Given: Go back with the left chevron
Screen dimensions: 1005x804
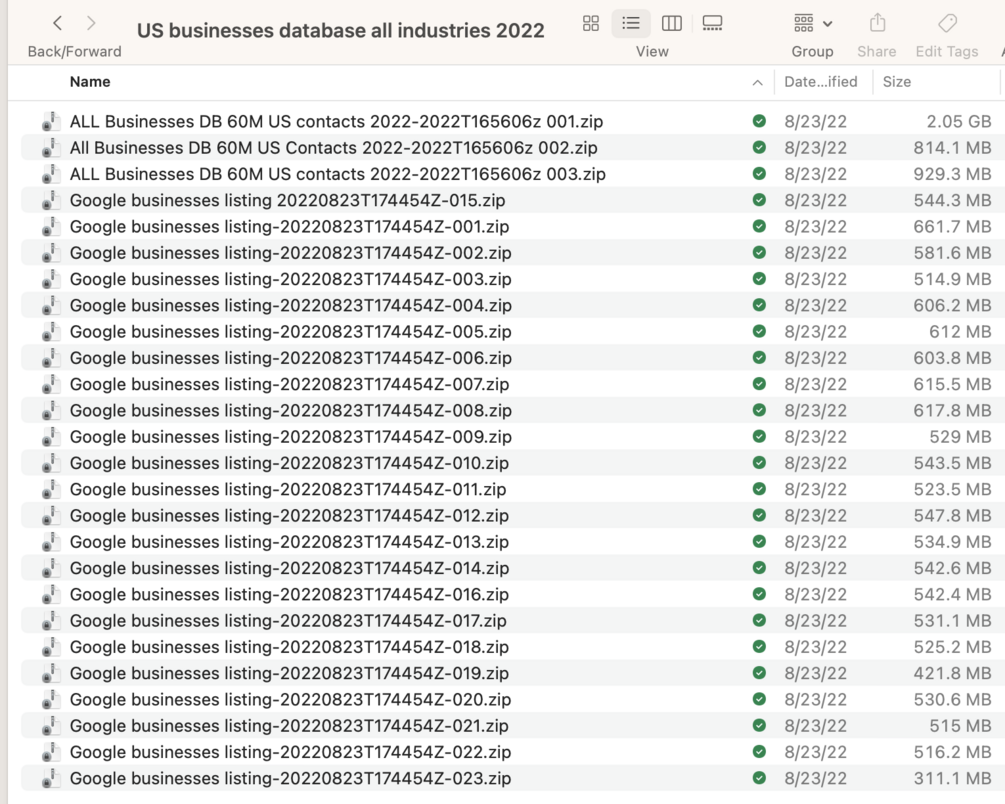Looking at the screenshot, I should coord(58,24).
